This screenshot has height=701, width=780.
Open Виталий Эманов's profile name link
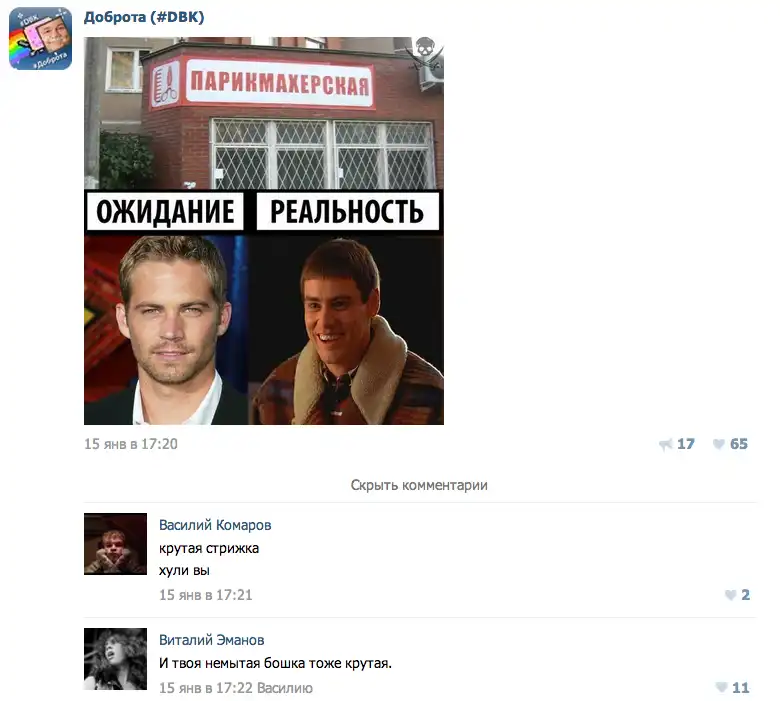[211, 640]
